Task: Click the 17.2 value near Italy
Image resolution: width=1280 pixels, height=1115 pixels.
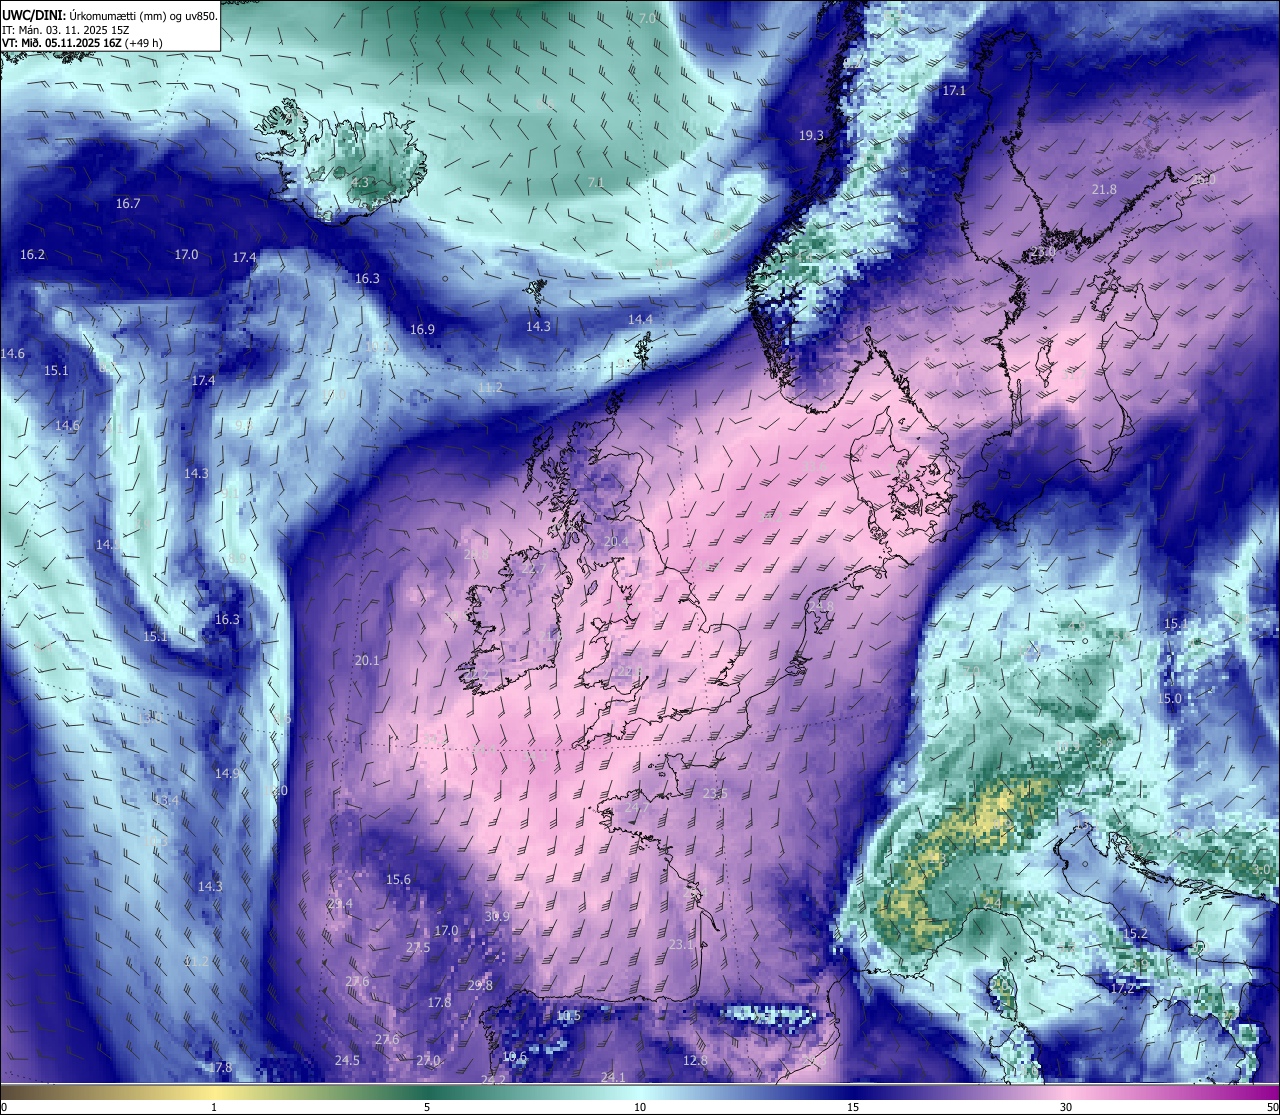Action: click(x=1123, y=988)
